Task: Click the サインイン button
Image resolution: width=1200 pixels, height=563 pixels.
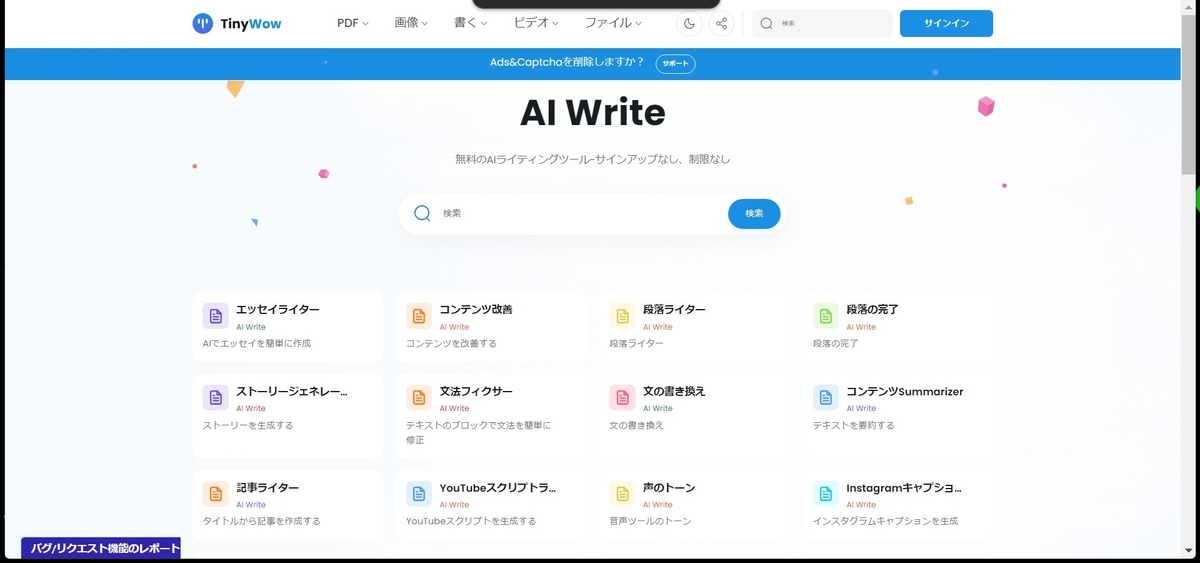Action: (946, 23)
